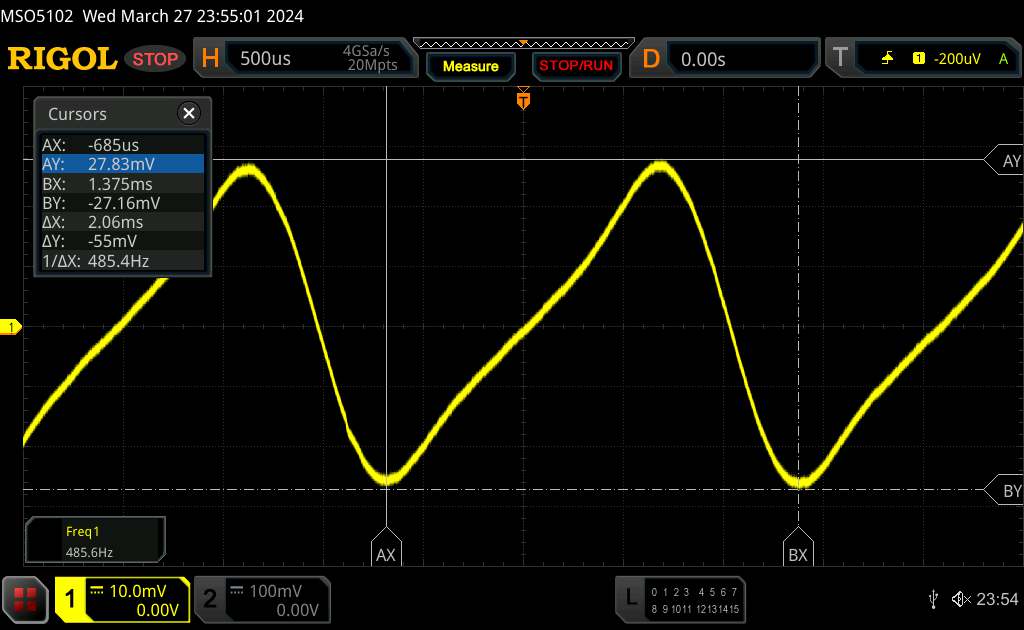The image size is (1024, 630).
Task: Toggle acquisition with STOP/RUN button
Action: 575,66
